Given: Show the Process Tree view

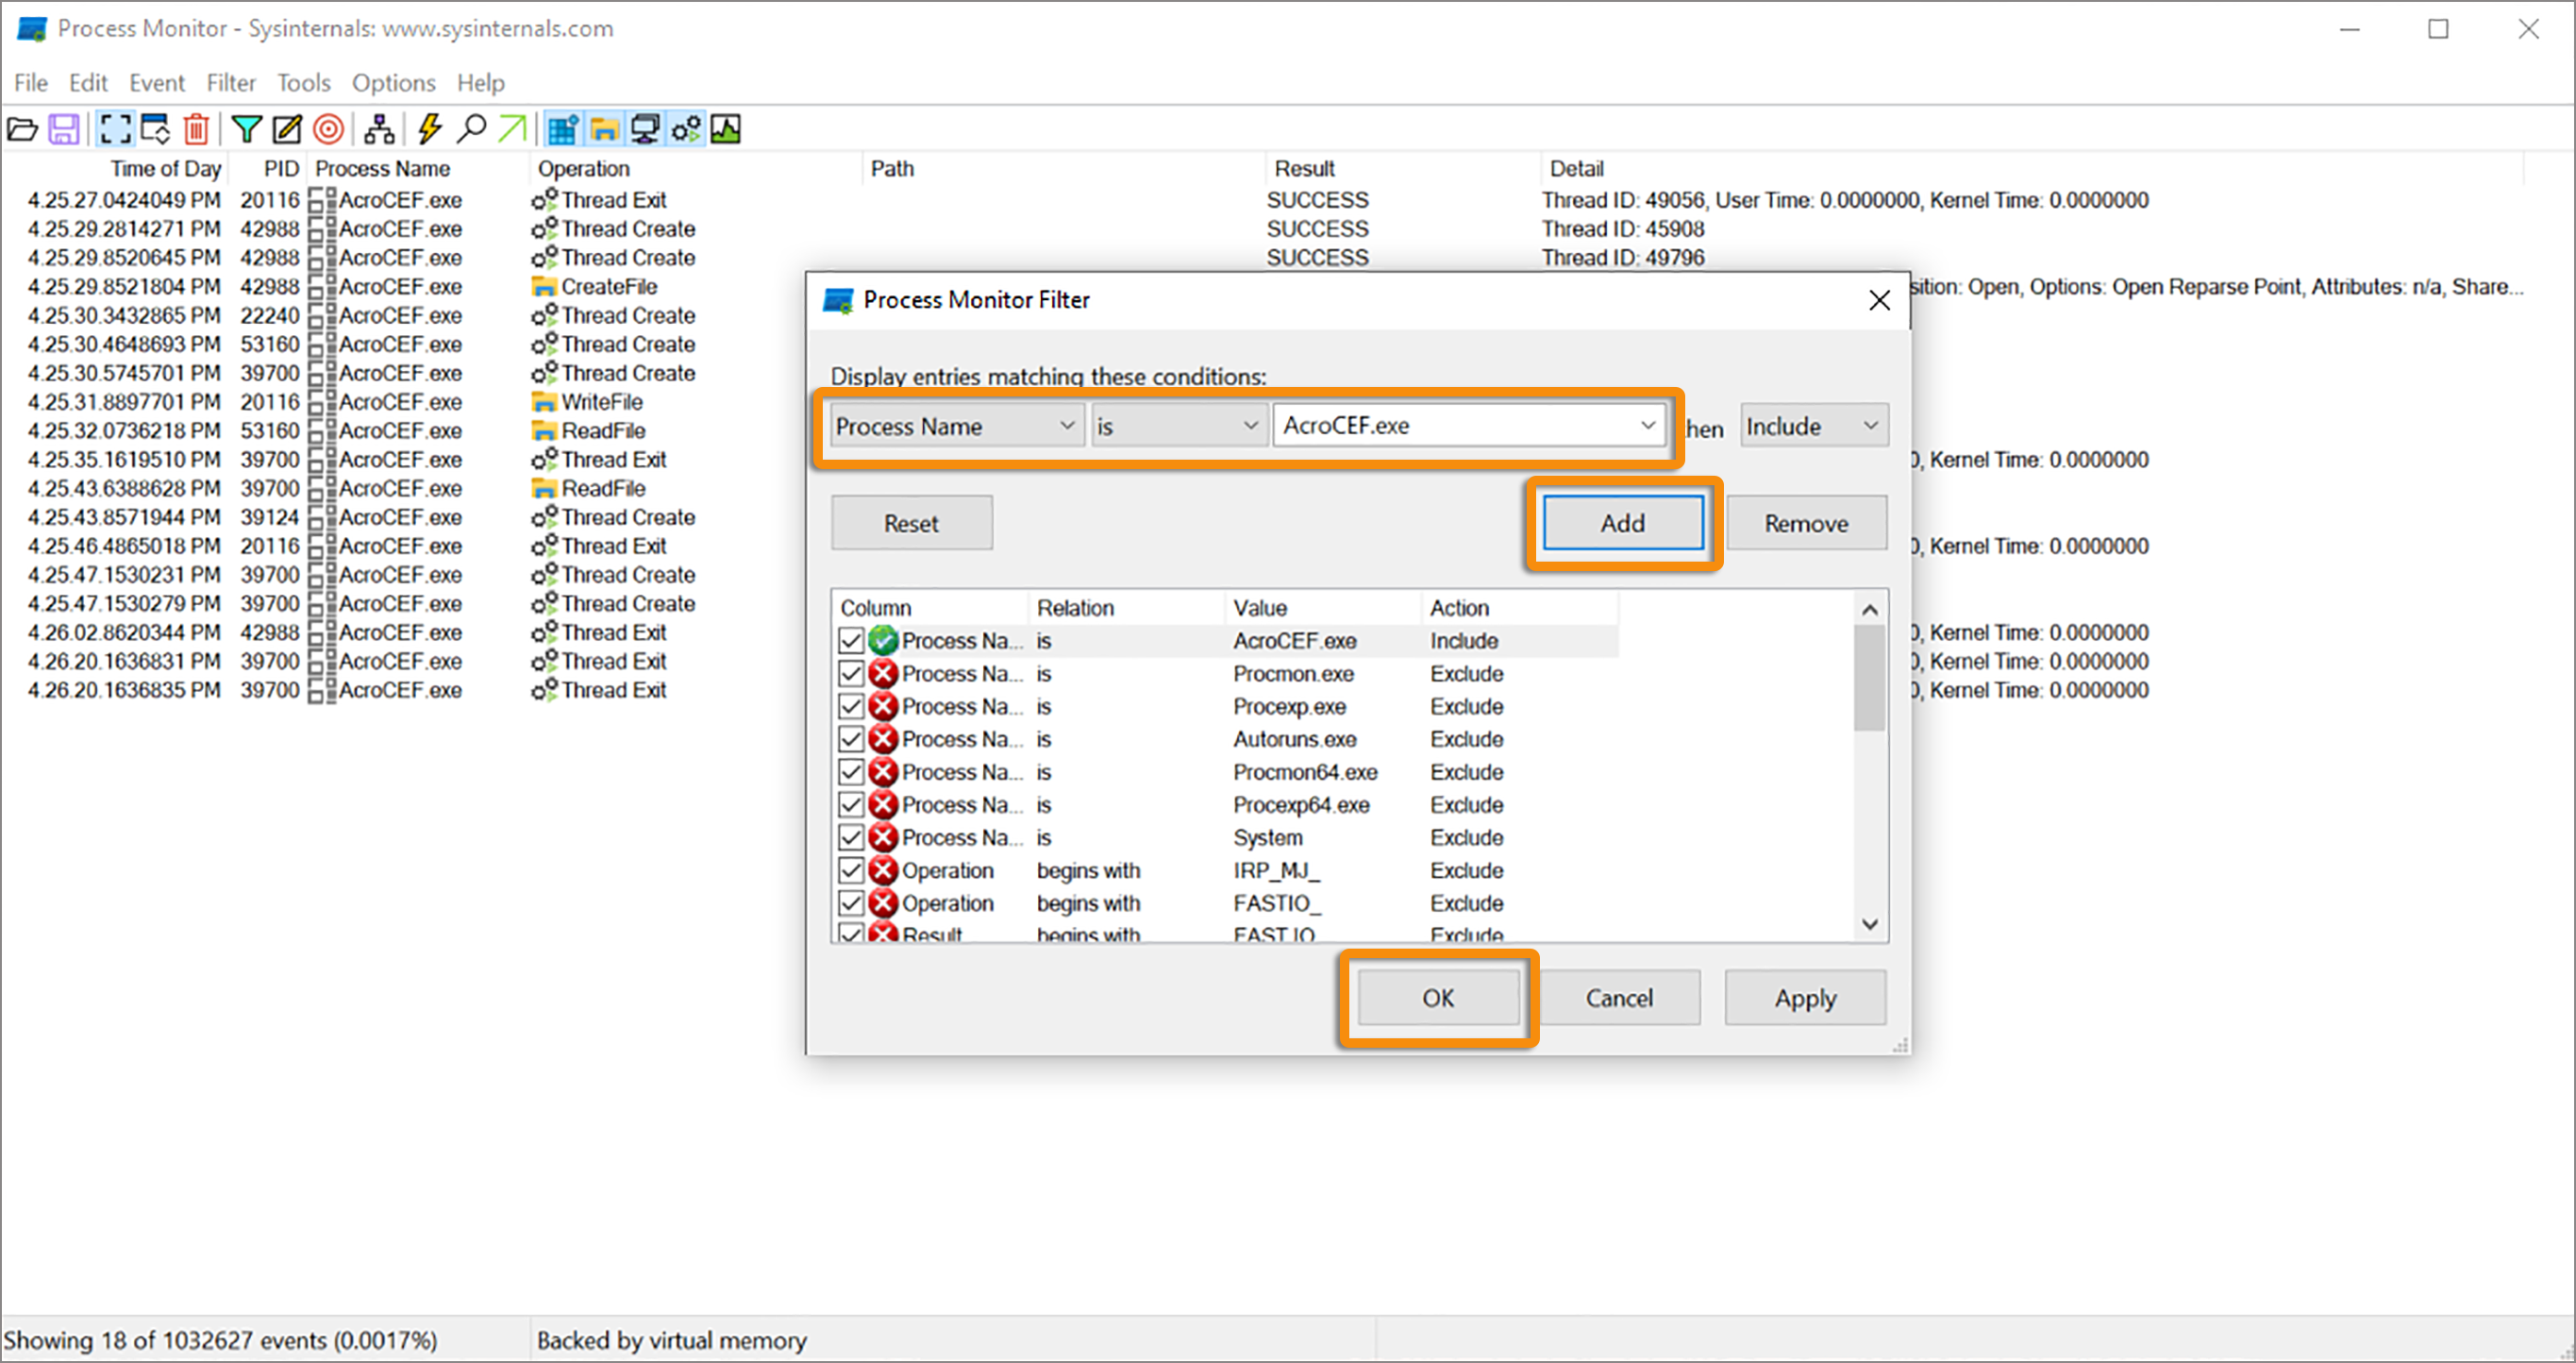Looking at the screenshot, I should pos(379,128).
